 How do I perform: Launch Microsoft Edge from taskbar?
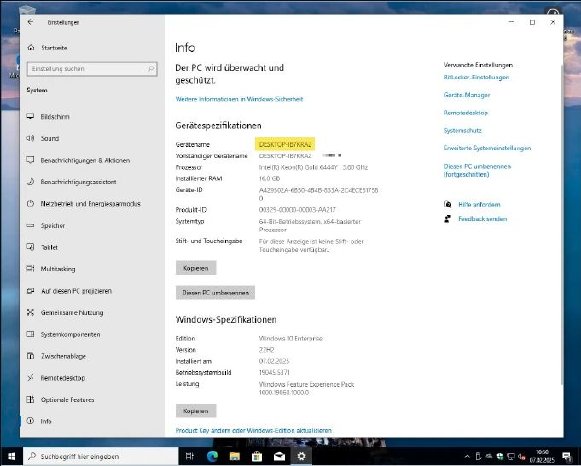click(x=212, y=456)
